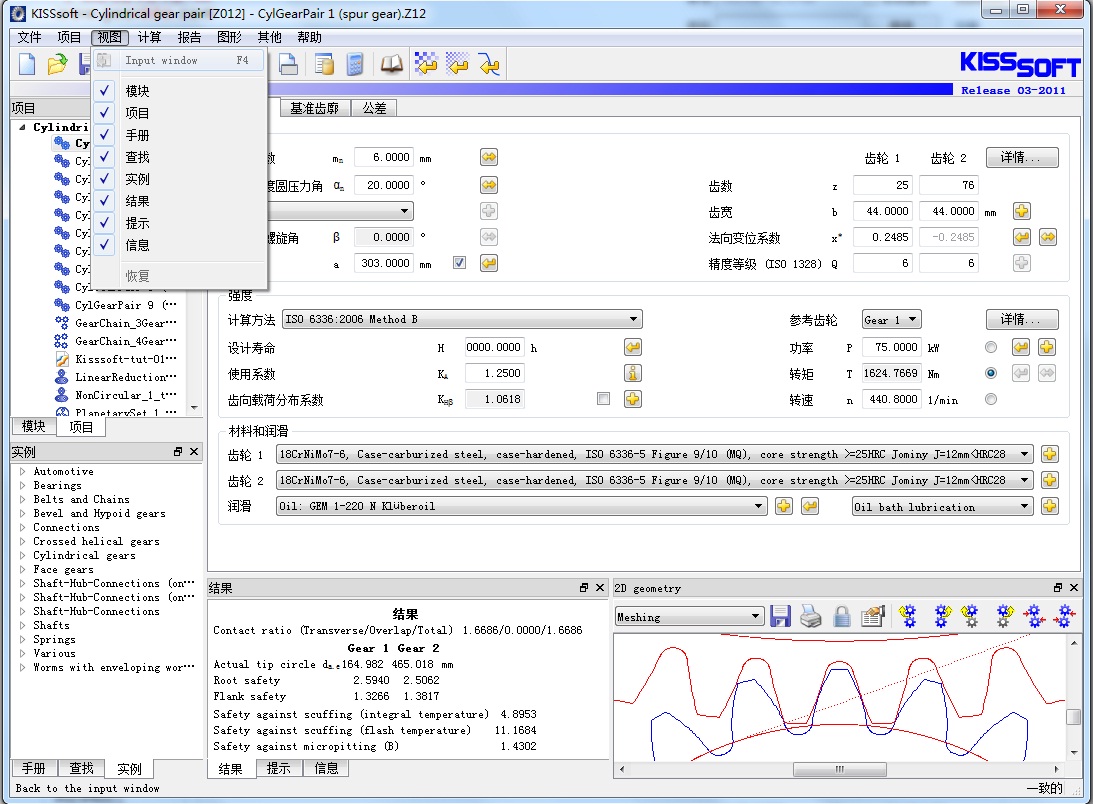This screenshot has height=804, width=1093.
Task: Switch to the 手册 tab bottom left
Action: point(34,768)
